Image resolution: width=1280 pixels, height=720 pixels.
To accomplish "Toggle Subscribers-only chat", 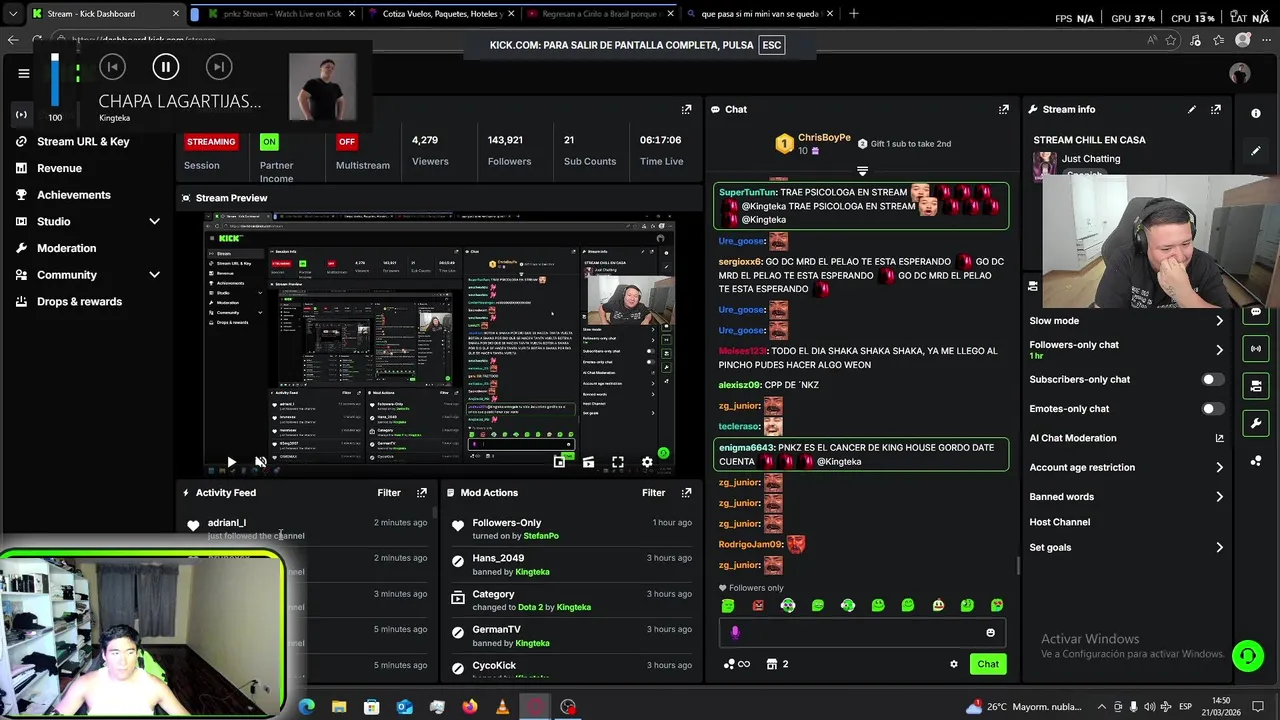I will click(1212, 380).
